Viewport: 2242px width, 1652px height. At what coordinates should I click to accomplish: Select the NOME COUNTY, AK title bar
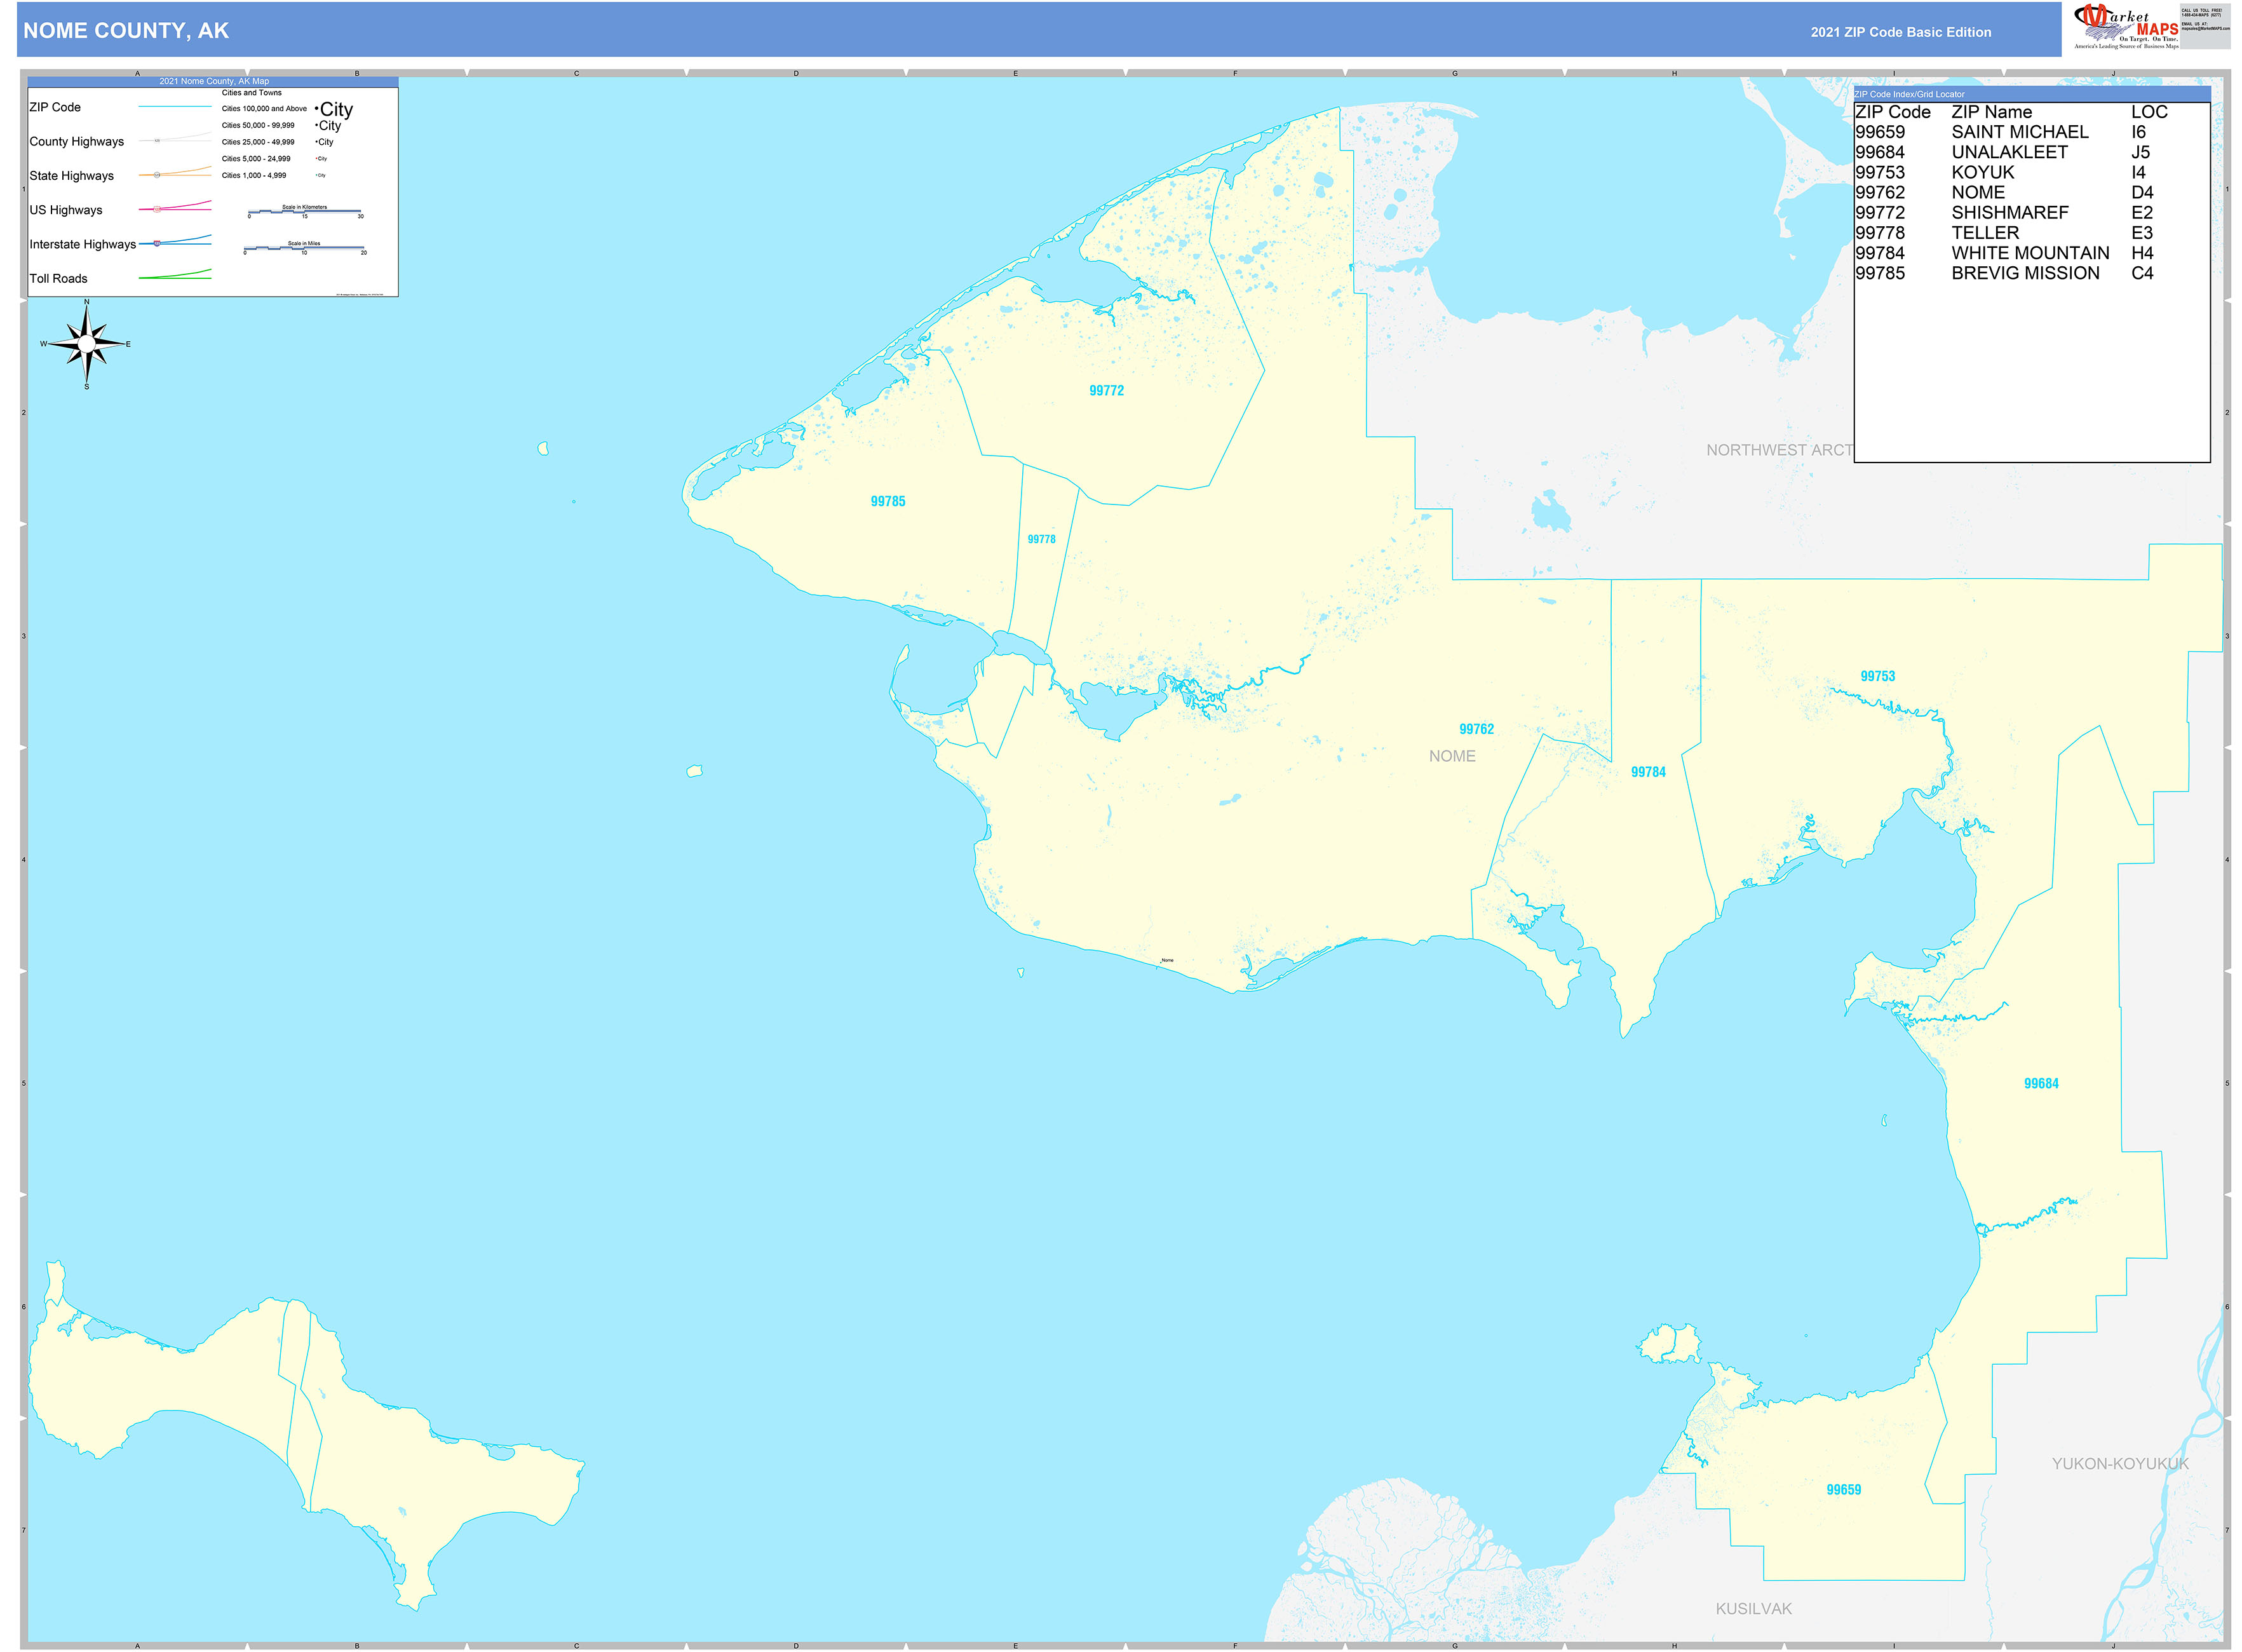(x=126, y=31)
